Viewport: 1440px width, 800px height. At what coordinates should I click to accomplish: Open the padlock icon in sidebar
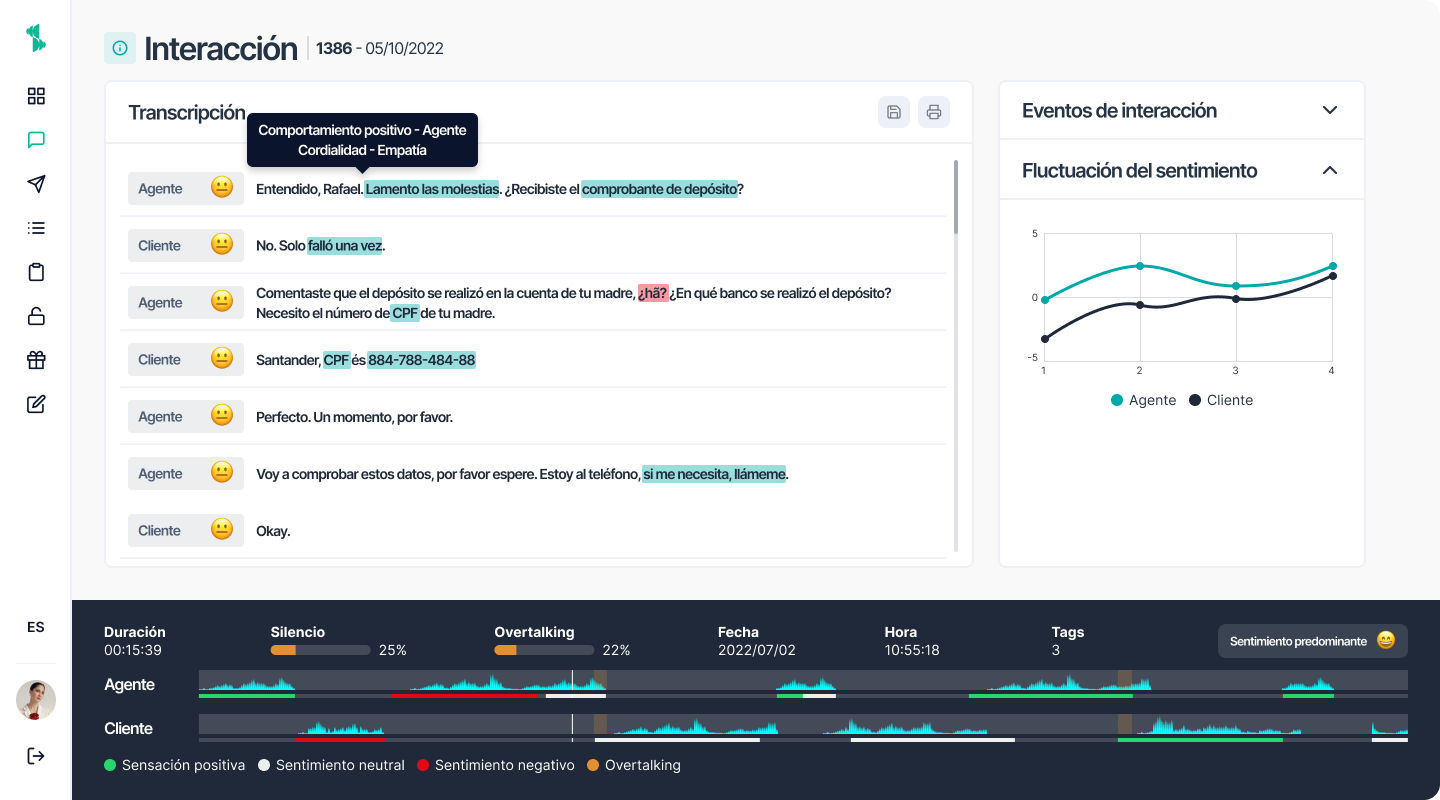(x=36, y=317)
